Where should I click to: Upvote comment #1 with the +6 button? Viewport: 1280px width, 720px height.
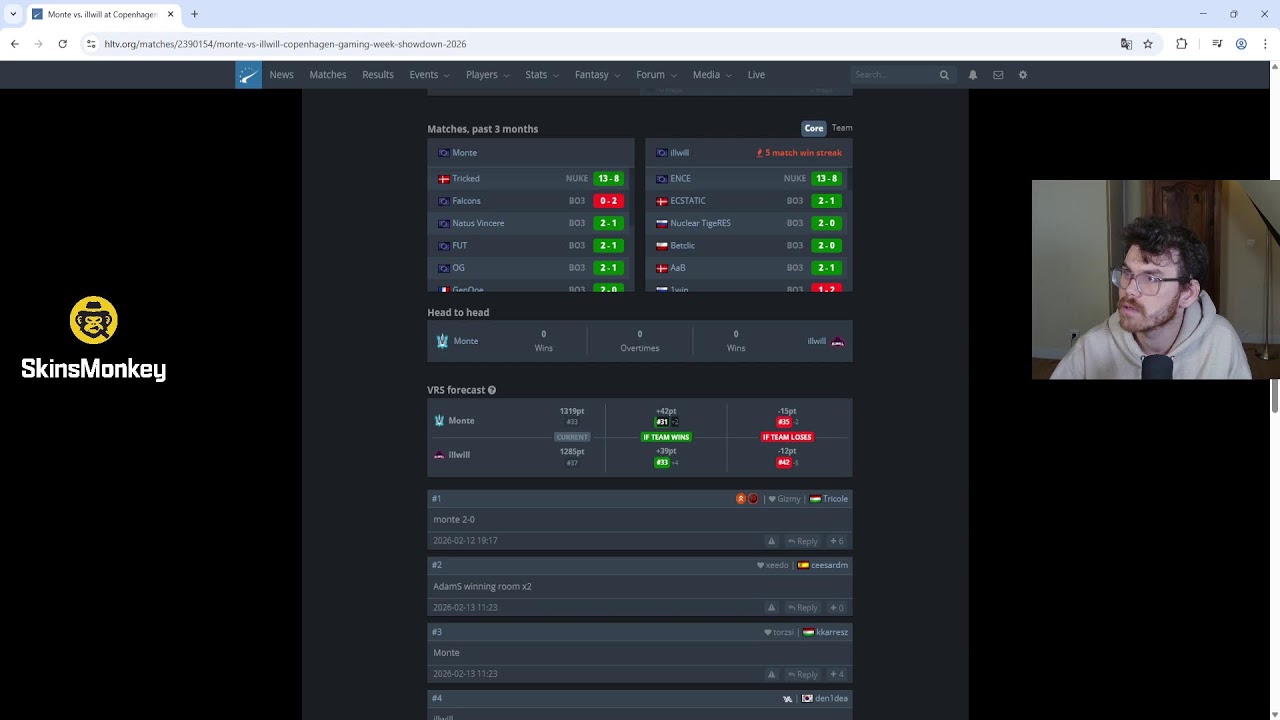[x=837, y=541]
